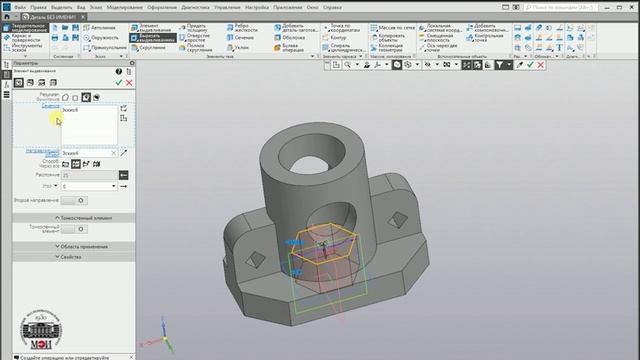The image size is (640, 360).
Task: Open the Моделирование menu
Action: pyautogui.click(x=124, y=7)
